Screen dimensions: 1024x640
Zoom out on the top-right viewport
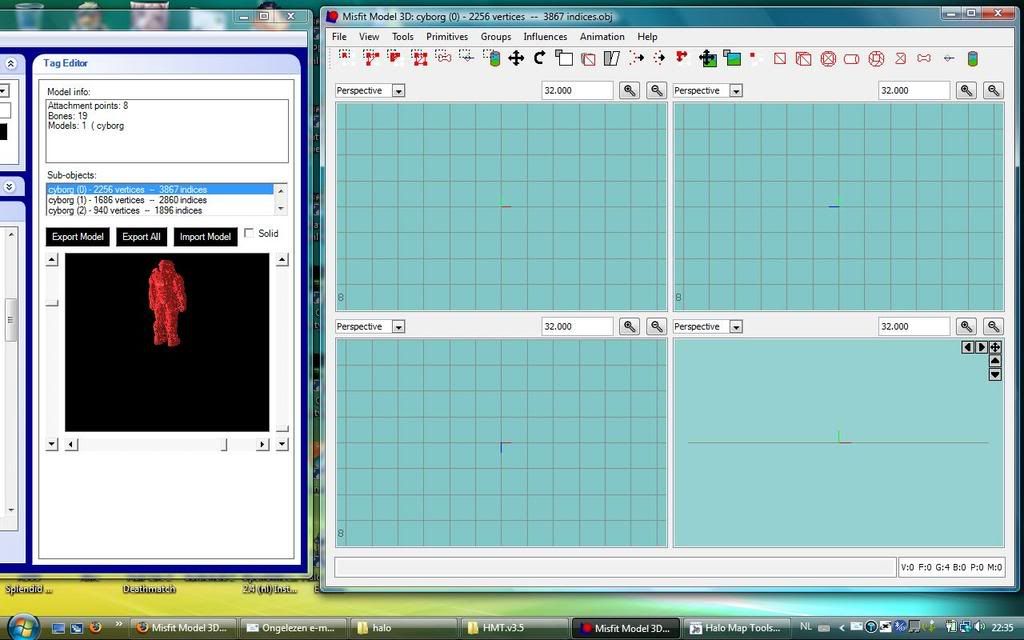[x=993, y=91]
